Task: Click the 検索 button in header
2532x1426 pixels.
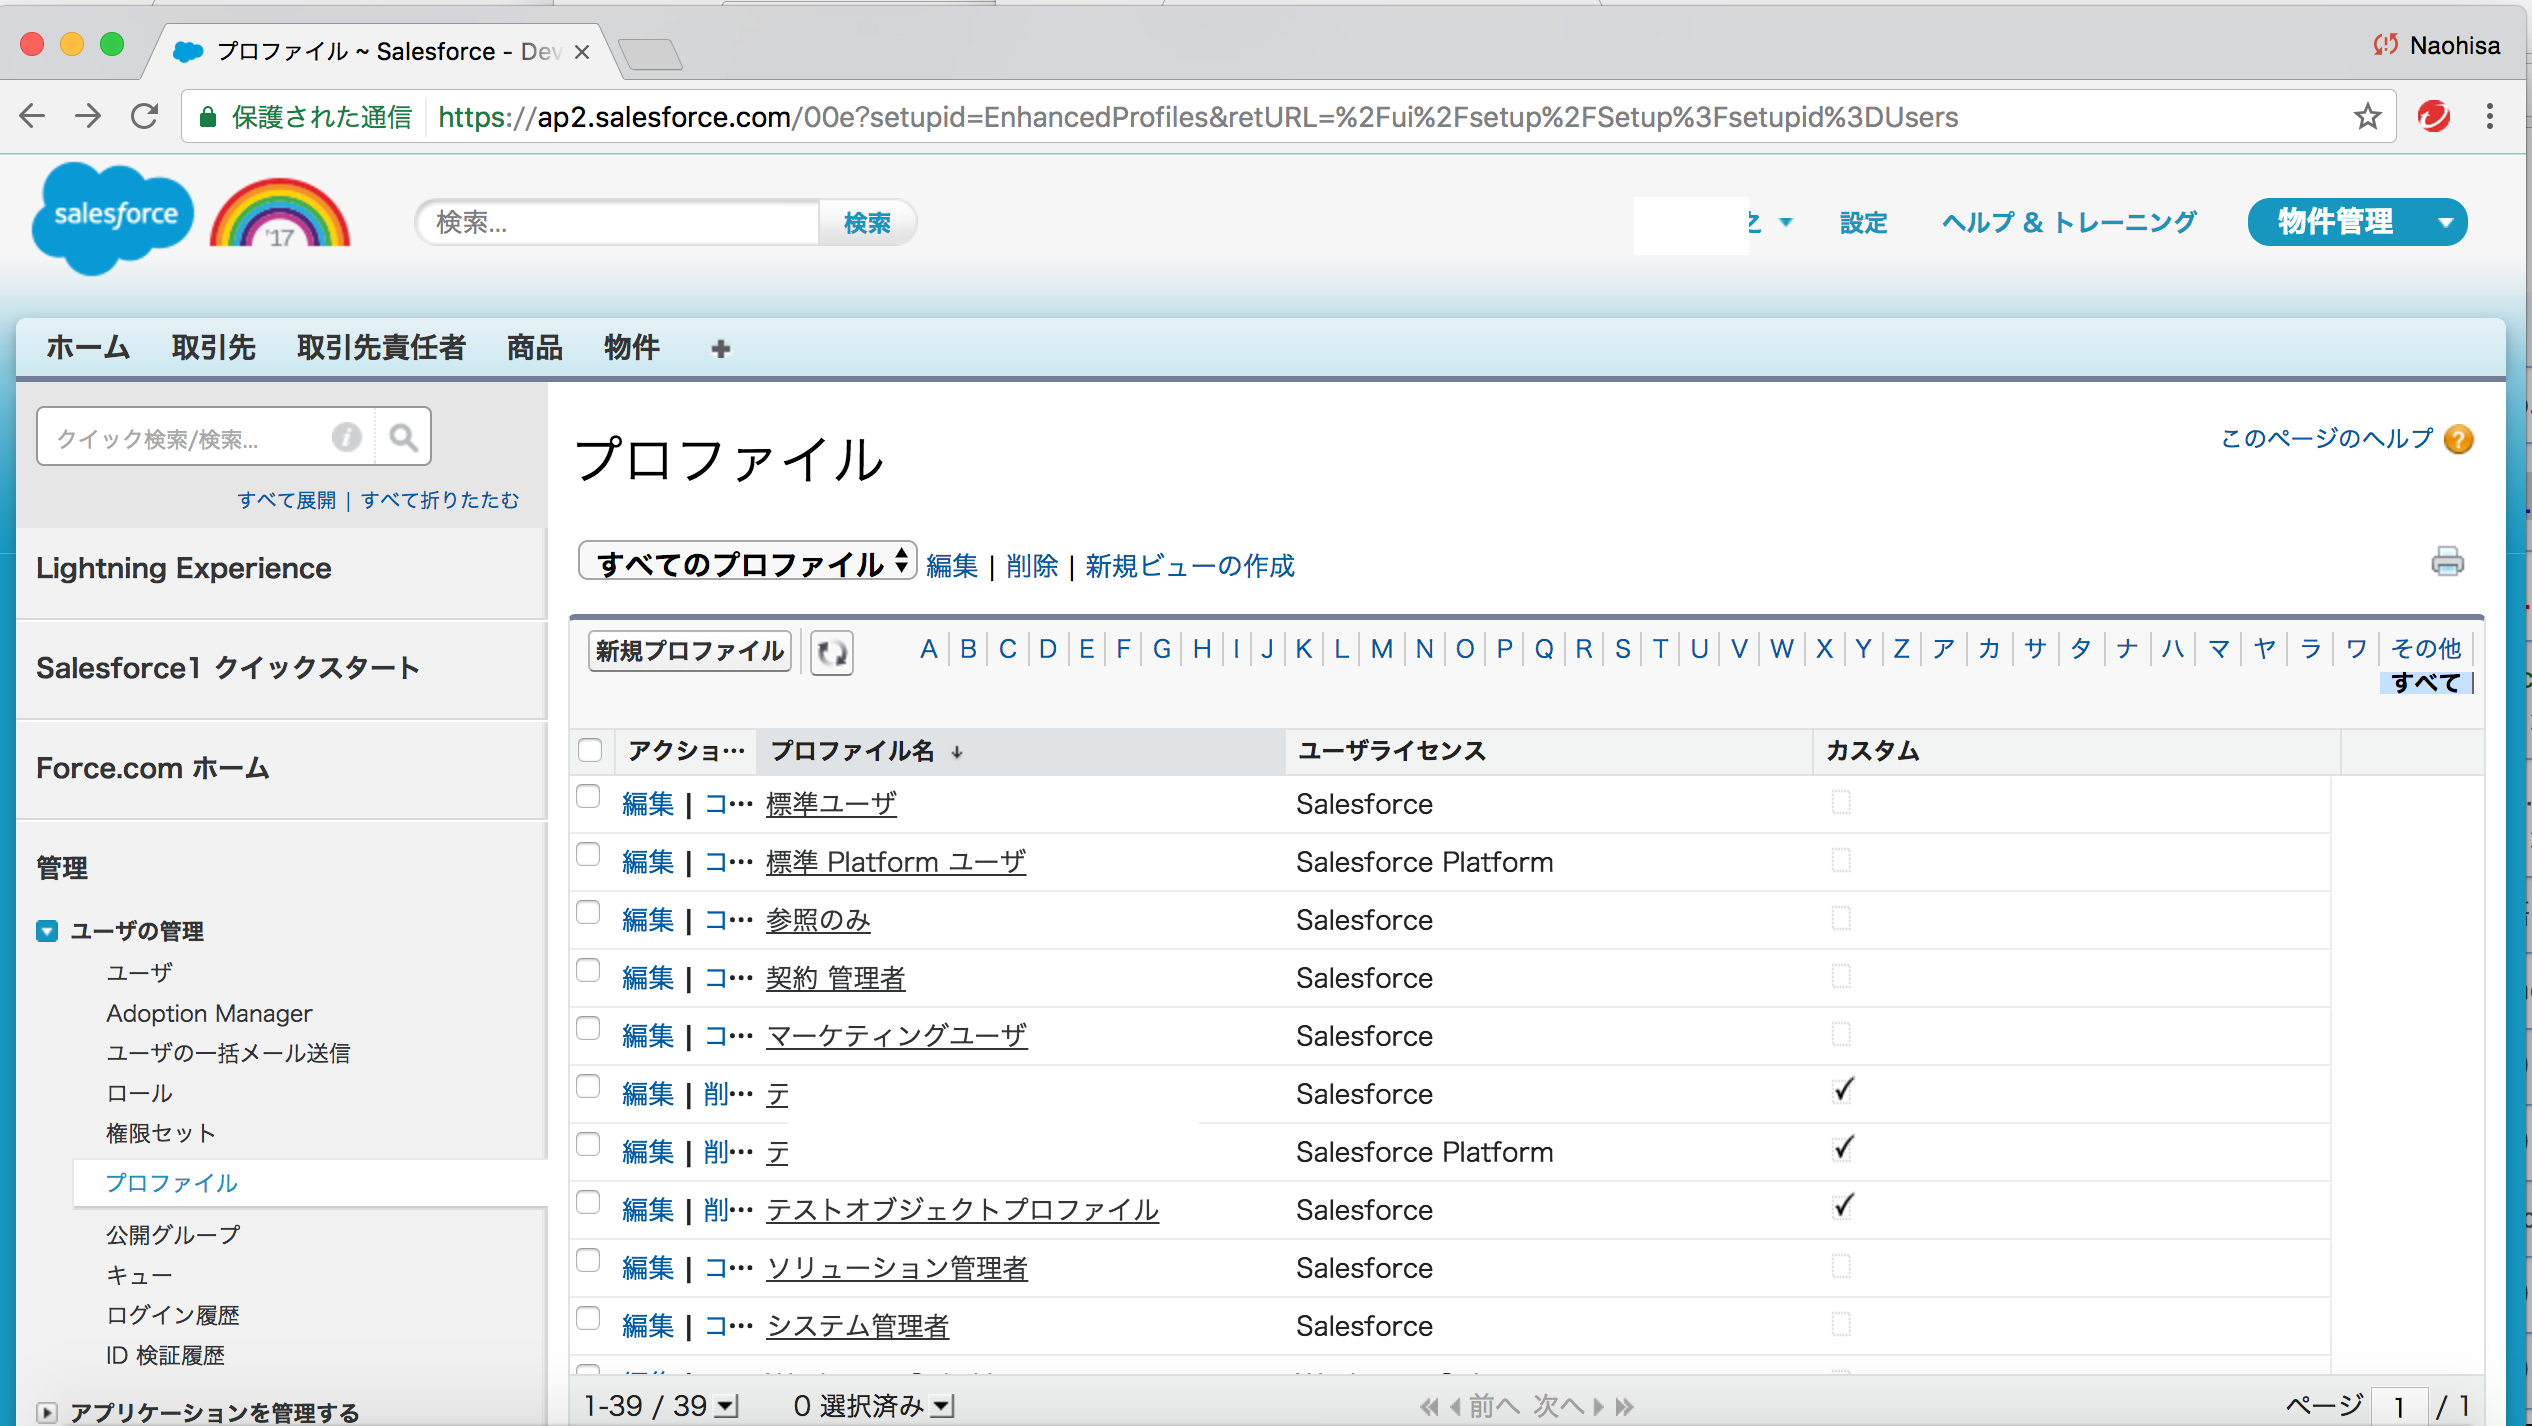Action: pyautogui.click(x=867, y=222)
